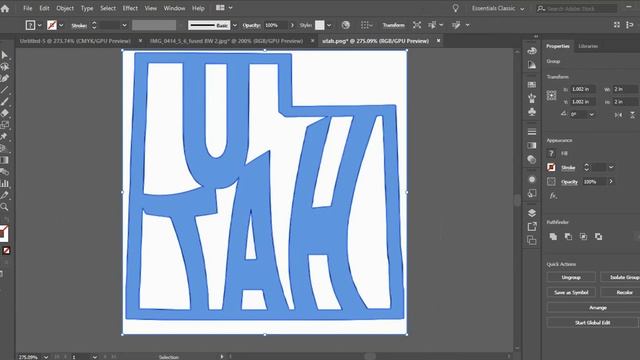Viewport: 640px width, 360px height.
Task: Edit the Y position field
Action: click(x=583, y=102)
